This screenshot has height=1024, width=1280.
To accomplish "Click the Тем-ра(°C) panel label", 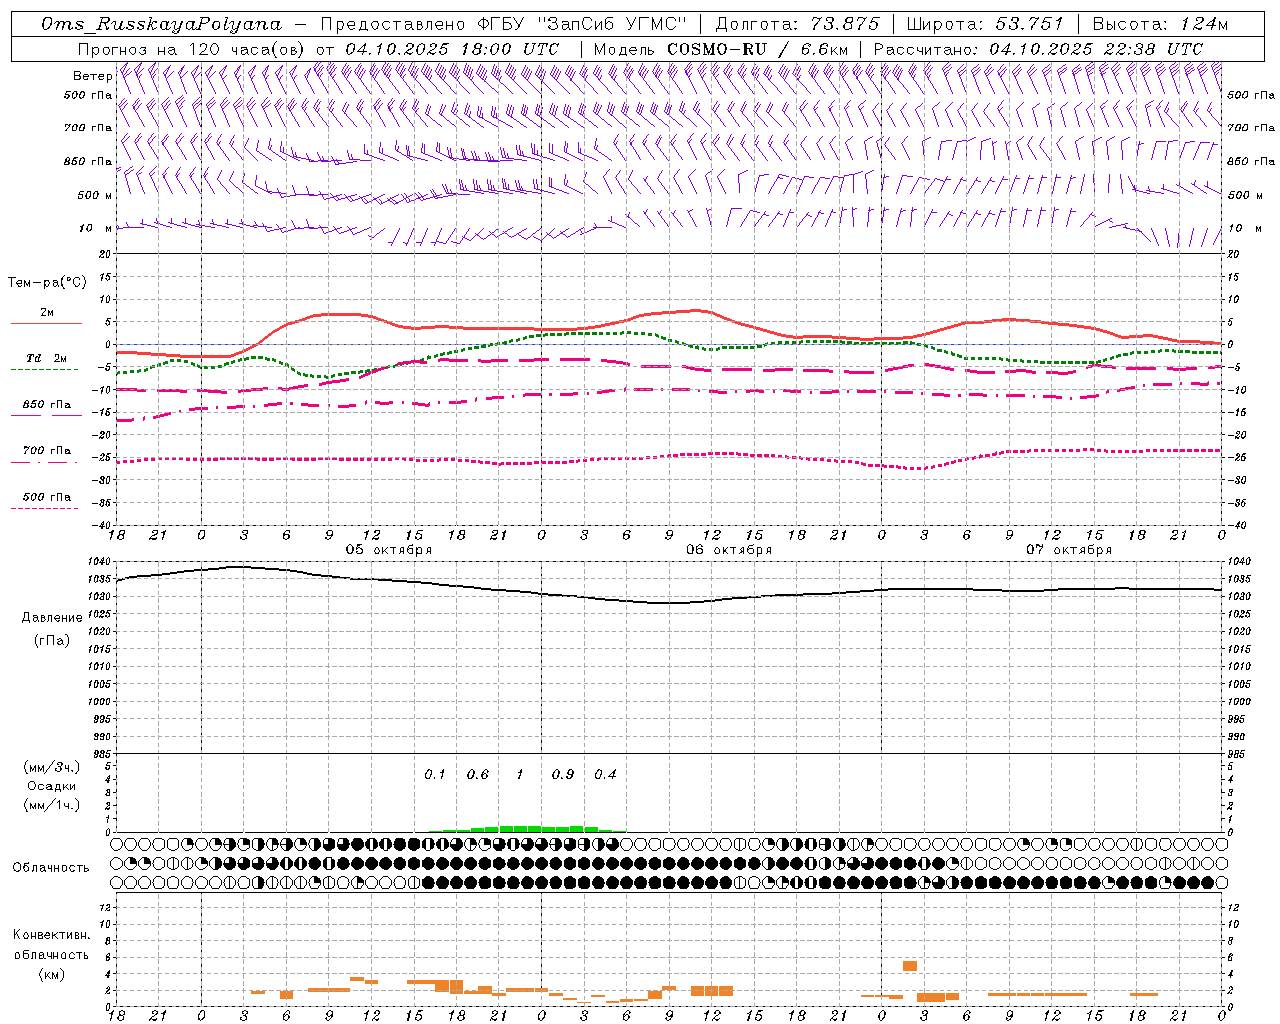I will coord(47,282).
